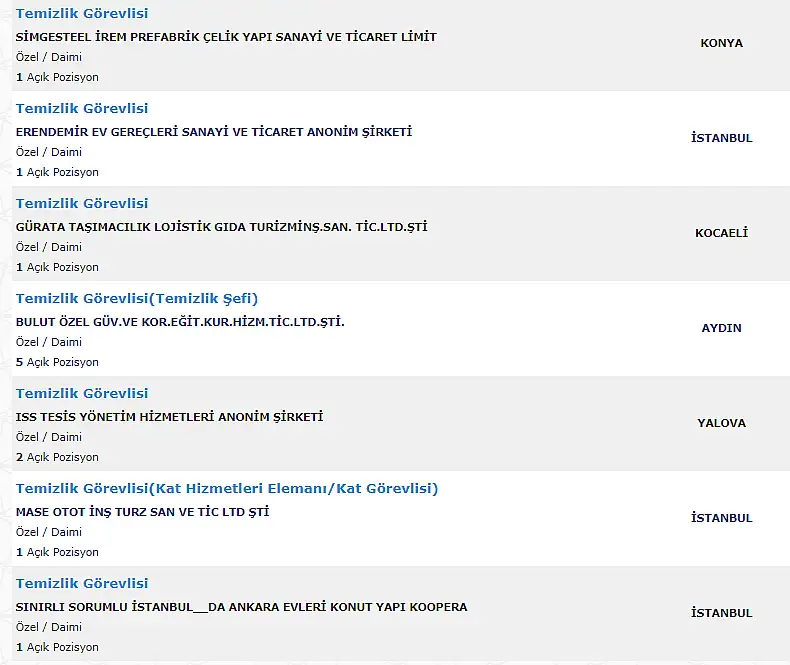Screen dimensions: 790x665
Task: Select the KOCAELİ location label
Action: click(721, 233)
